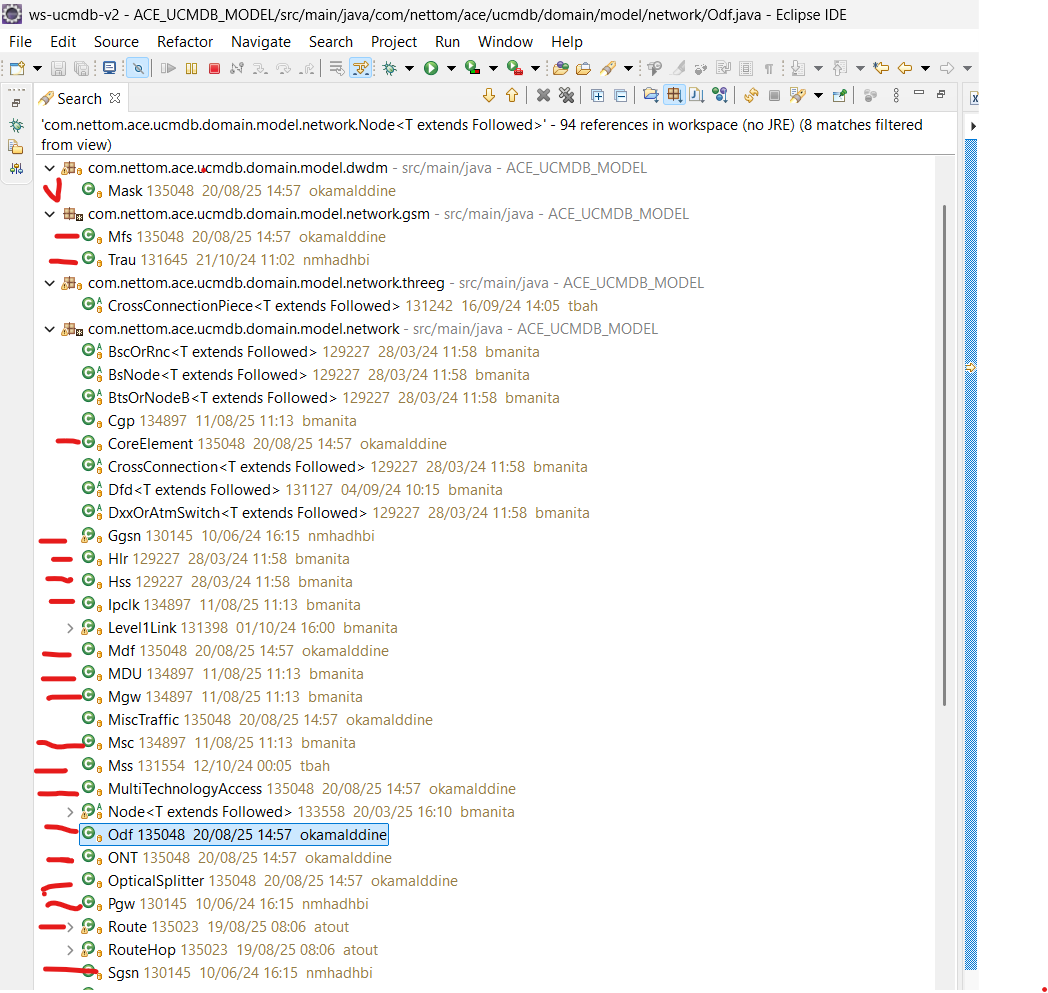This screenshot has width=1048, height=993.
Task: Select the OpticalSplitter search result
Action: coord(155,881)
